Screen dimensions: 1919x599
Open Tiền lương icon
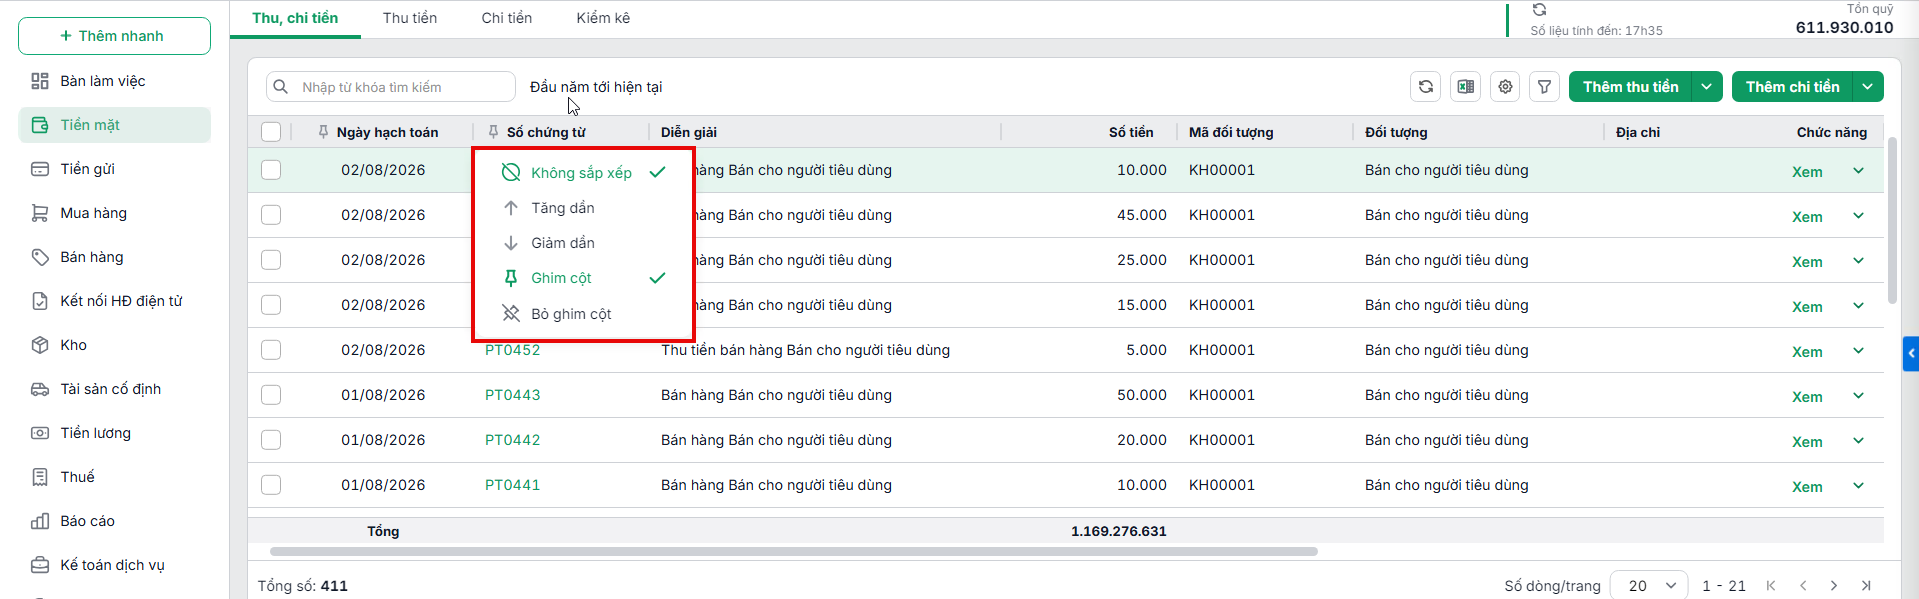[x=40, y=433]
